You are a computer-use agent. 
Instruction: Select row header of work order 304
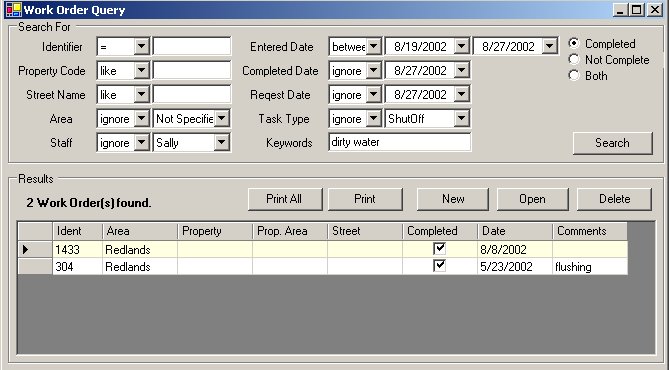click(x=35, y=266)
